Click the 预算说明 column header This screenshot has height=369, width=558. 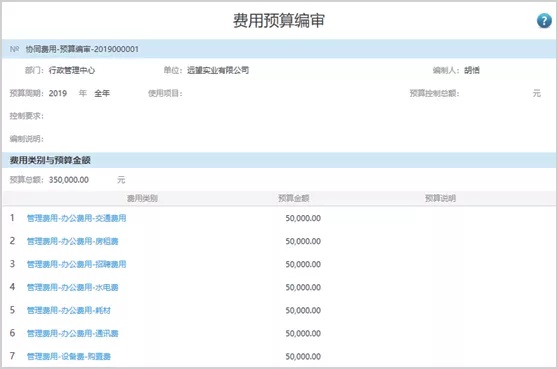tap(441, 198)
